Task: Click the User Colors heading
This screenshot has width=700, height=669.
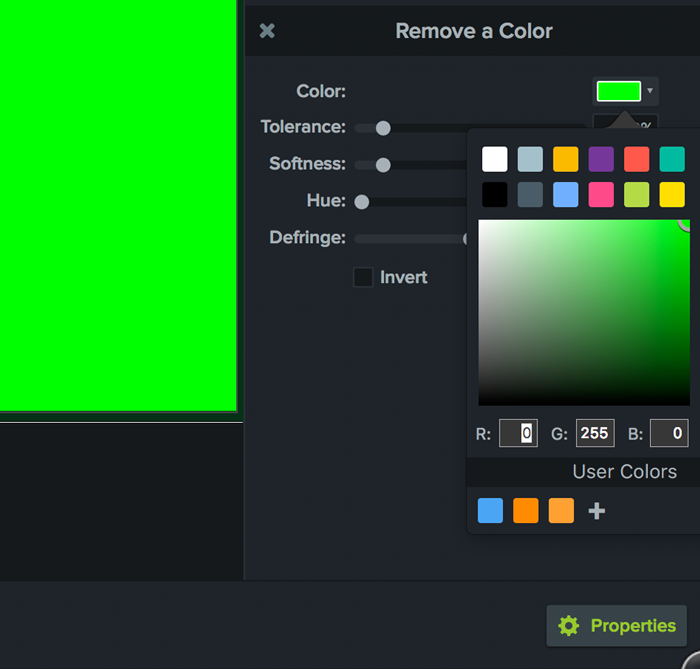Action: coord(625,472)
